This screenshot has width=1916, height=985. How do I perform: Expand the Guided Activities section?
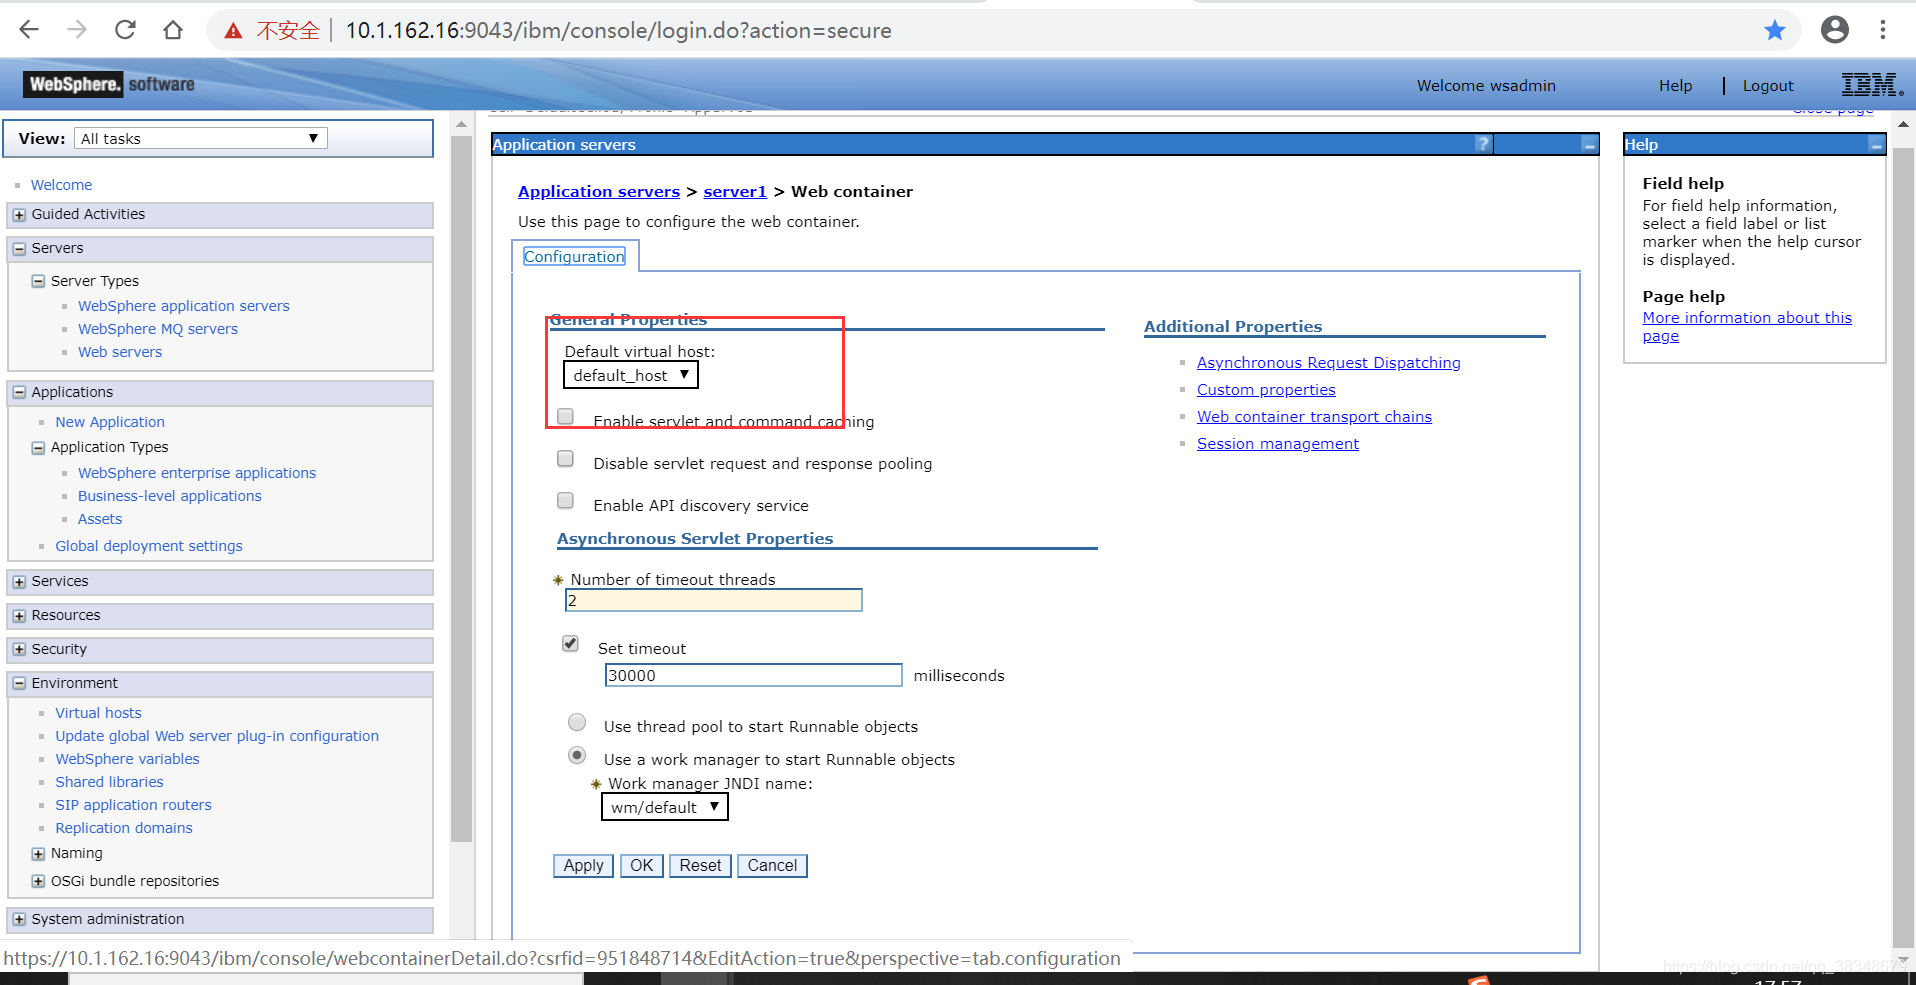pos(19,215)
